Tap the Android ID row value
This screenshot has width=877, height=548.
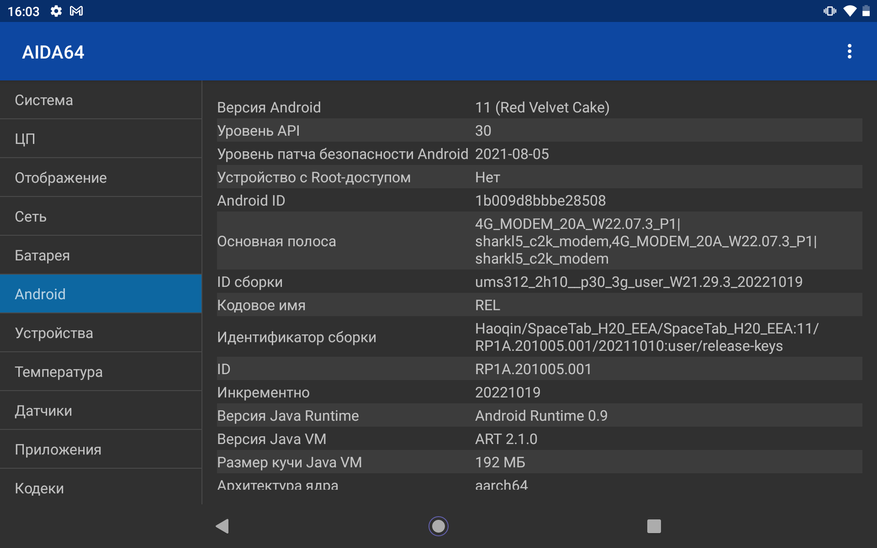pyautogui.click(x=540, y=201)
